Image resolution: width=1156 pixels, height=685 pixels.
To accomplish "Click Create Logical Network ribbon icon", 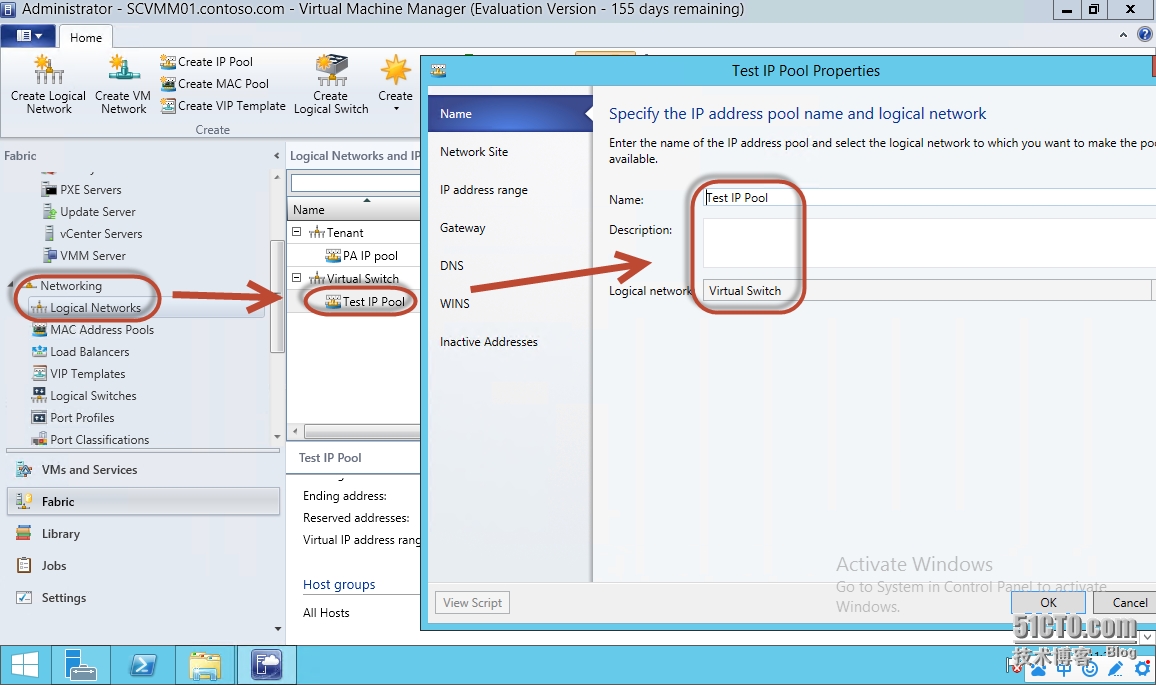I will tap(49, 84).
